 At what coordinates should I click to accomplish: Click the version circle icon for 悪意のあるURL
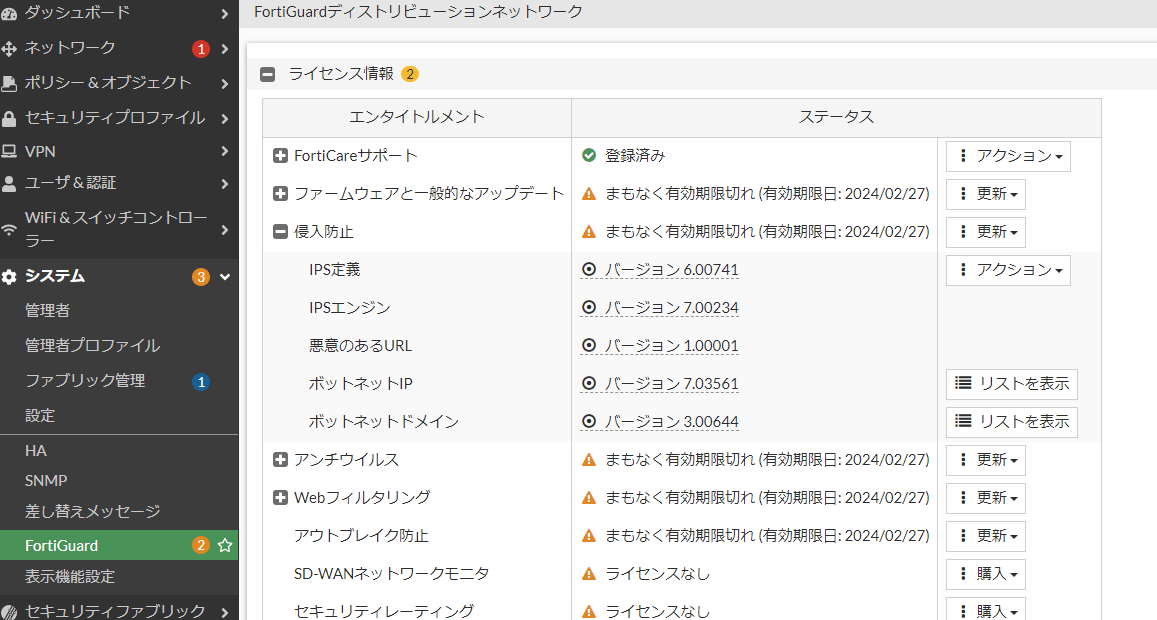(589, 345)
